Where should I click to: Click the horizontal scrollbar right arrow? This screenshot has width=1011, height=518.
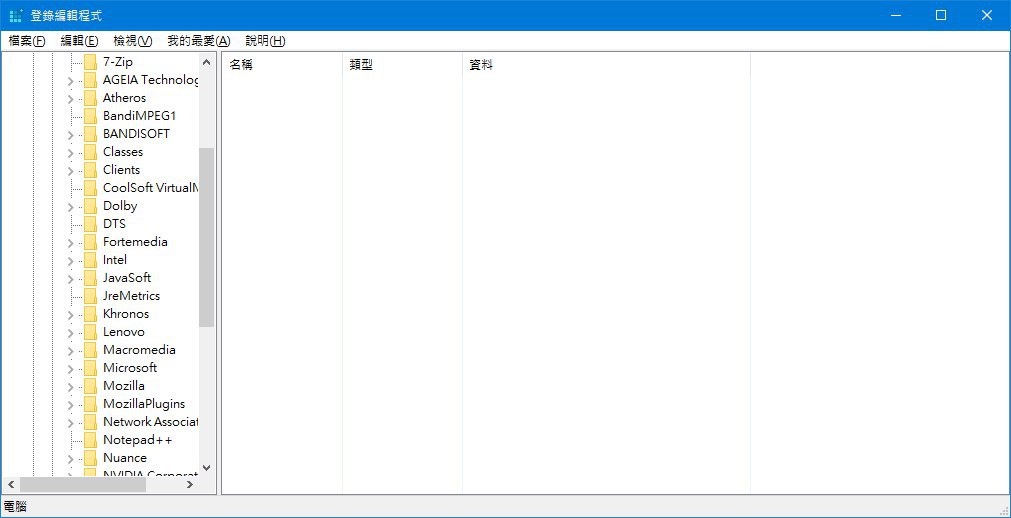coord(190,484)
